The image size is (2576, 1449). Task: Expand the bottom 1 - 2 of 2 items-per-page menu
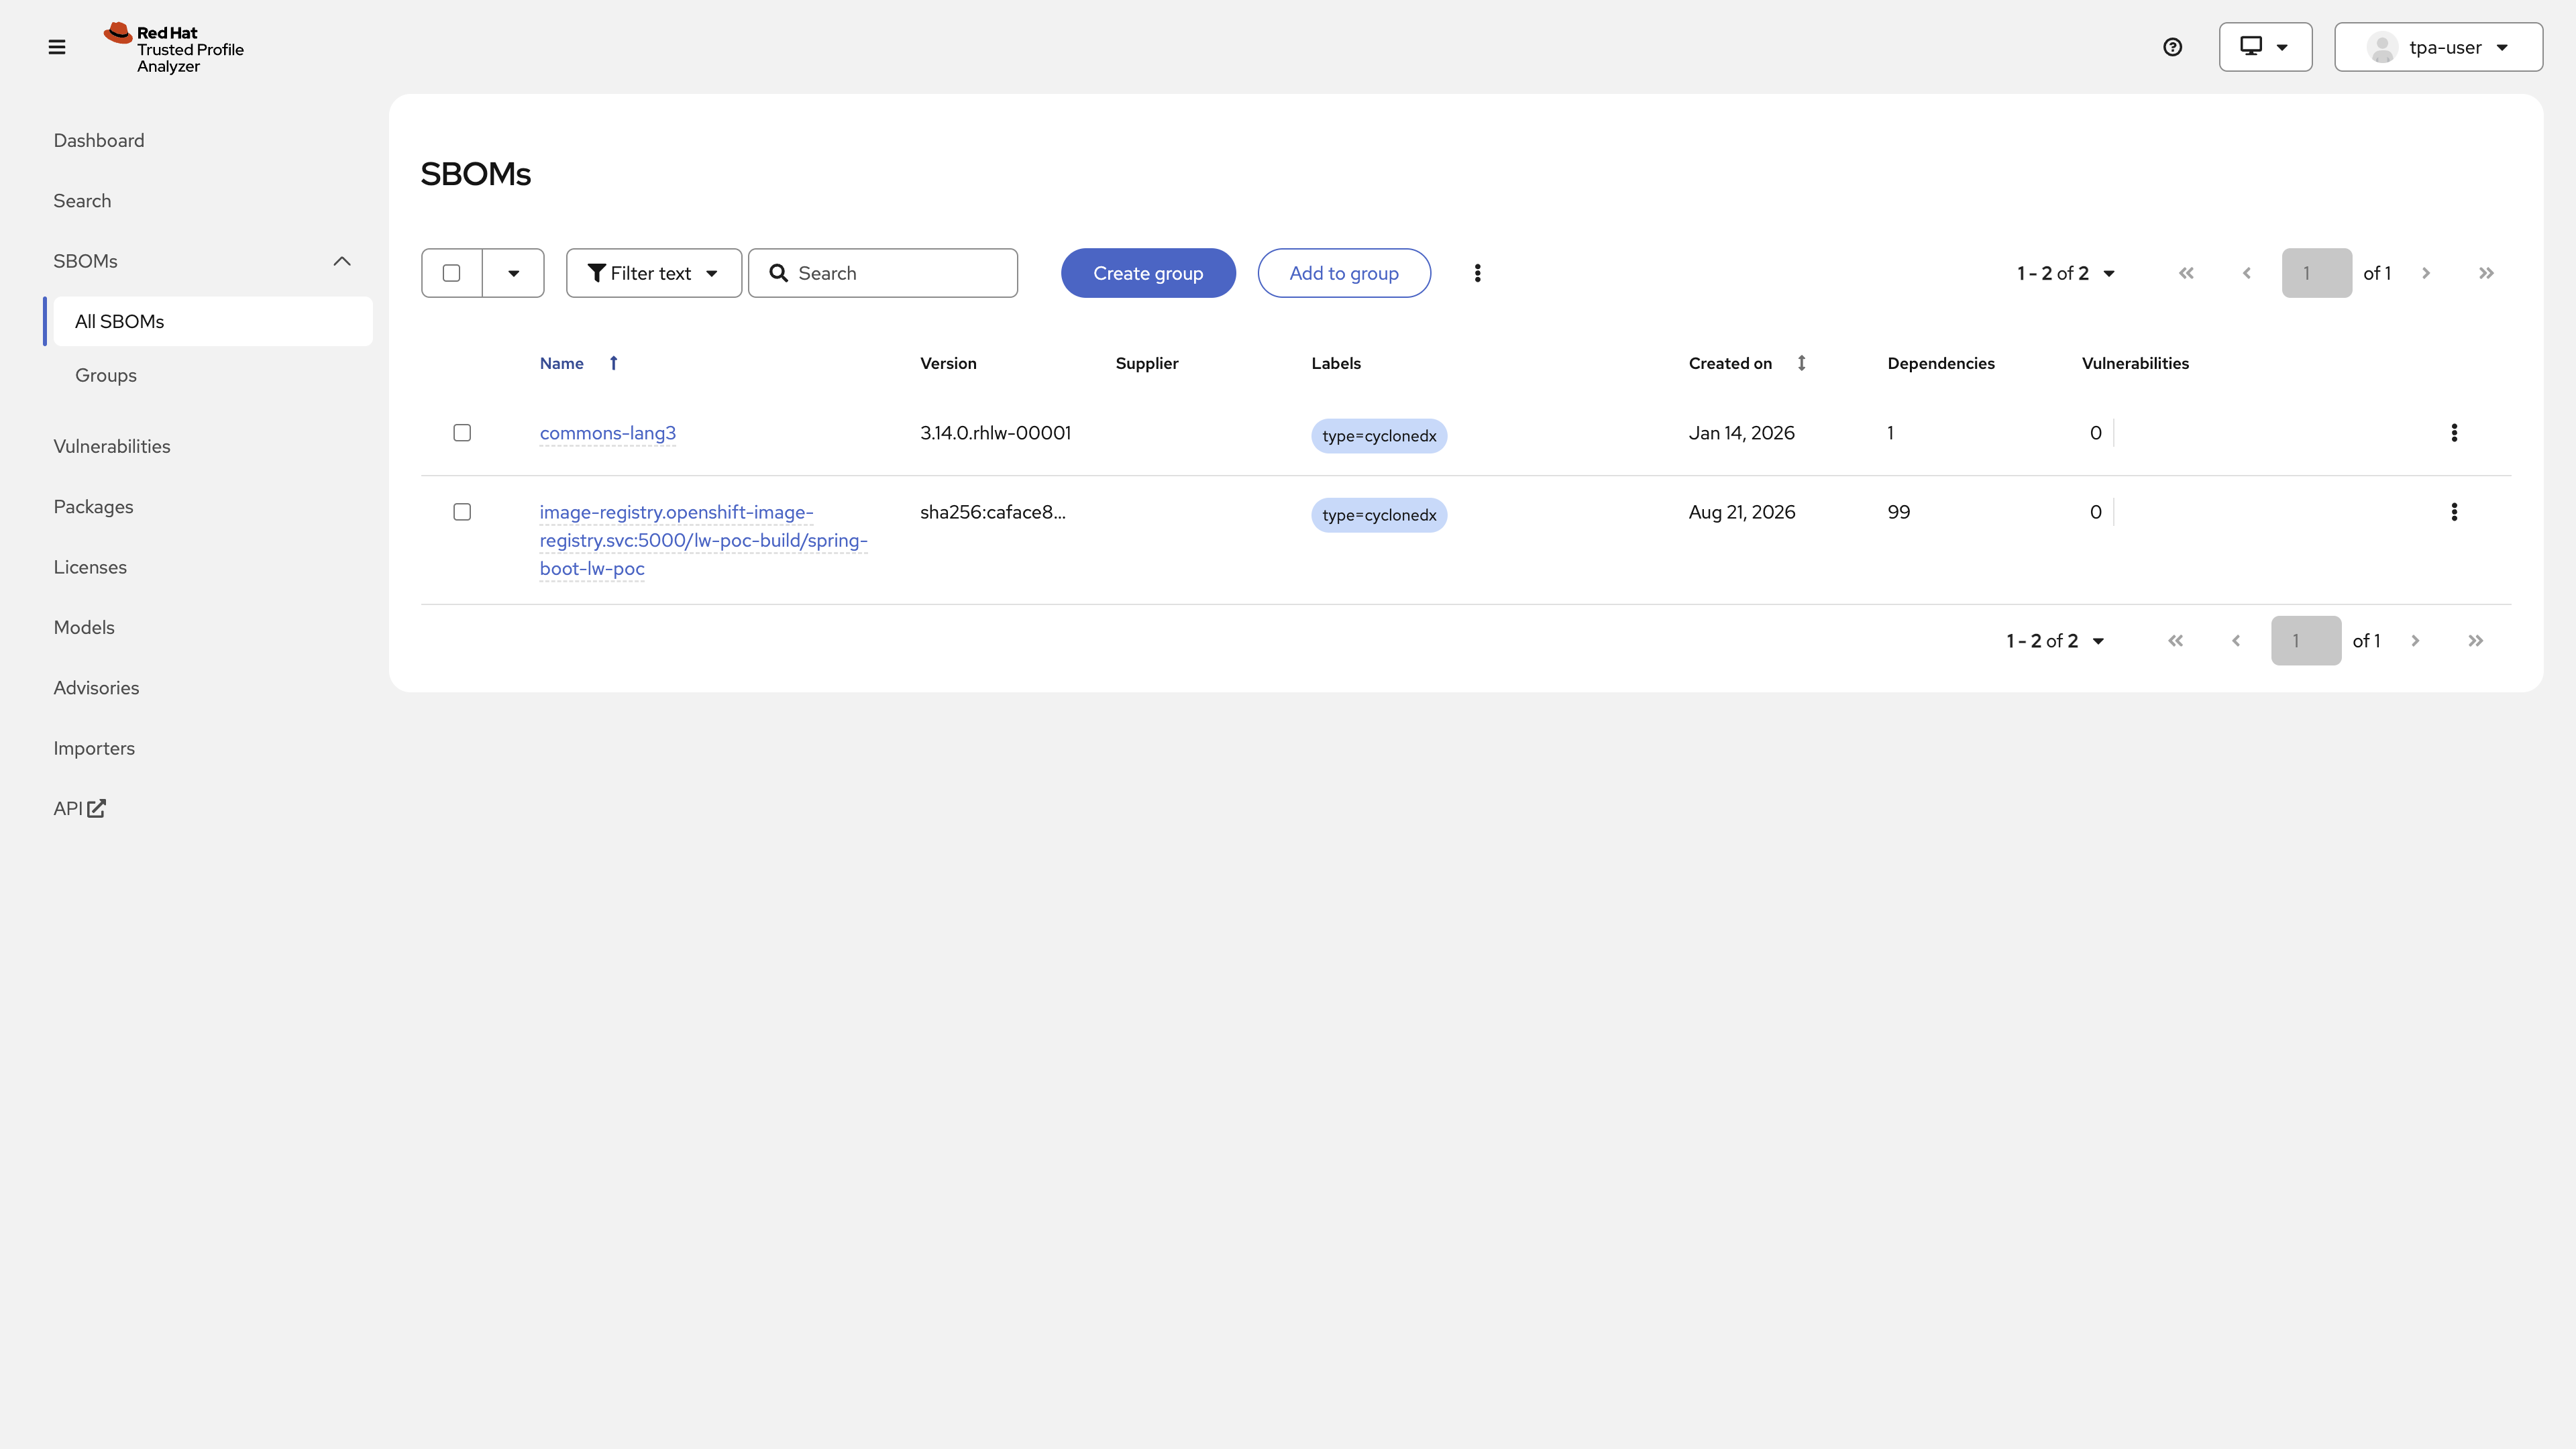tap(2055, 641)
